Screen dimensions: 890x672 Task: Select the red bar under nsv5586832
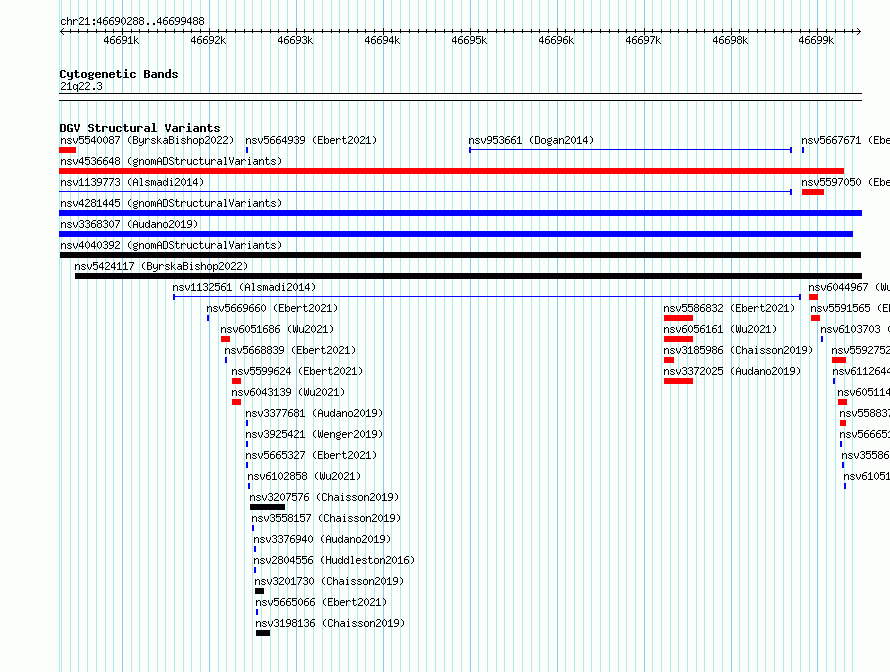tap(678, 318)
